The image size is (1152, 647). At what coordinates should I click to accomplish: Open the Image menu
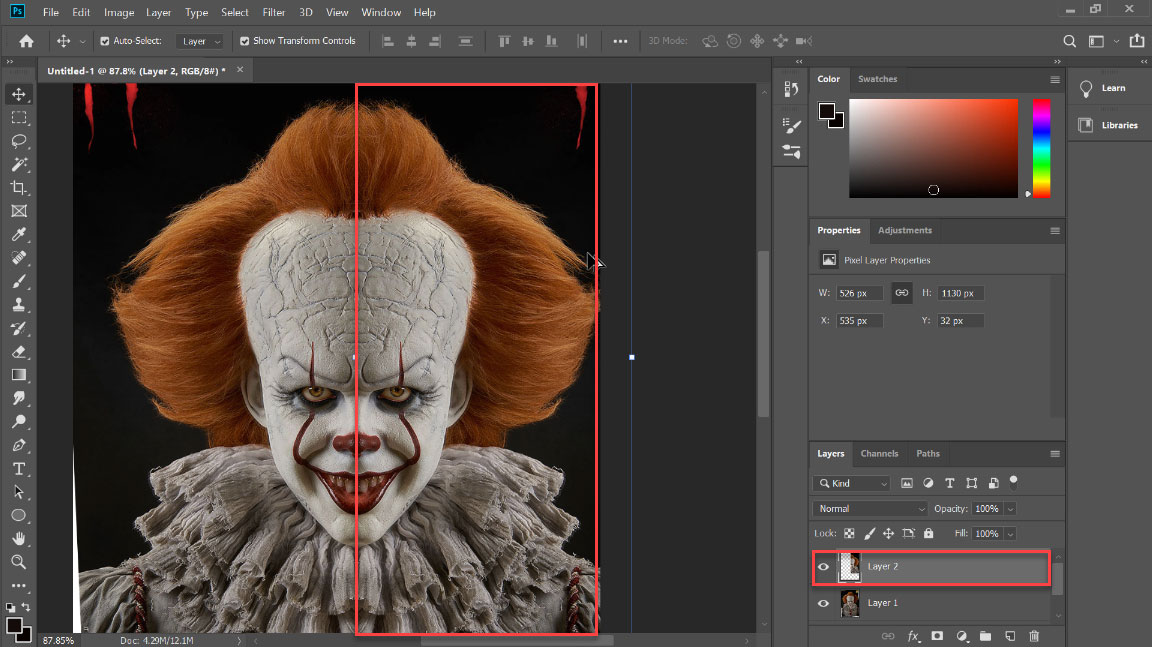[x=119, y=12]
